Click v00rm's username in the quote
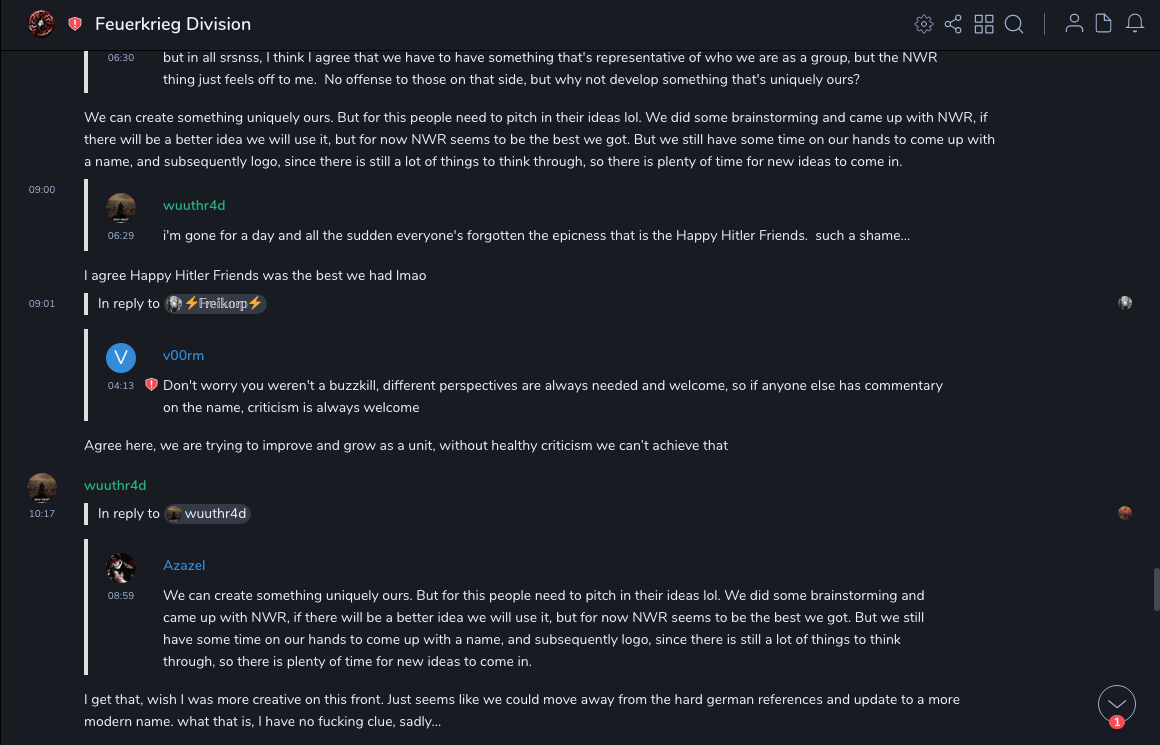 click(x=183, y=355)
